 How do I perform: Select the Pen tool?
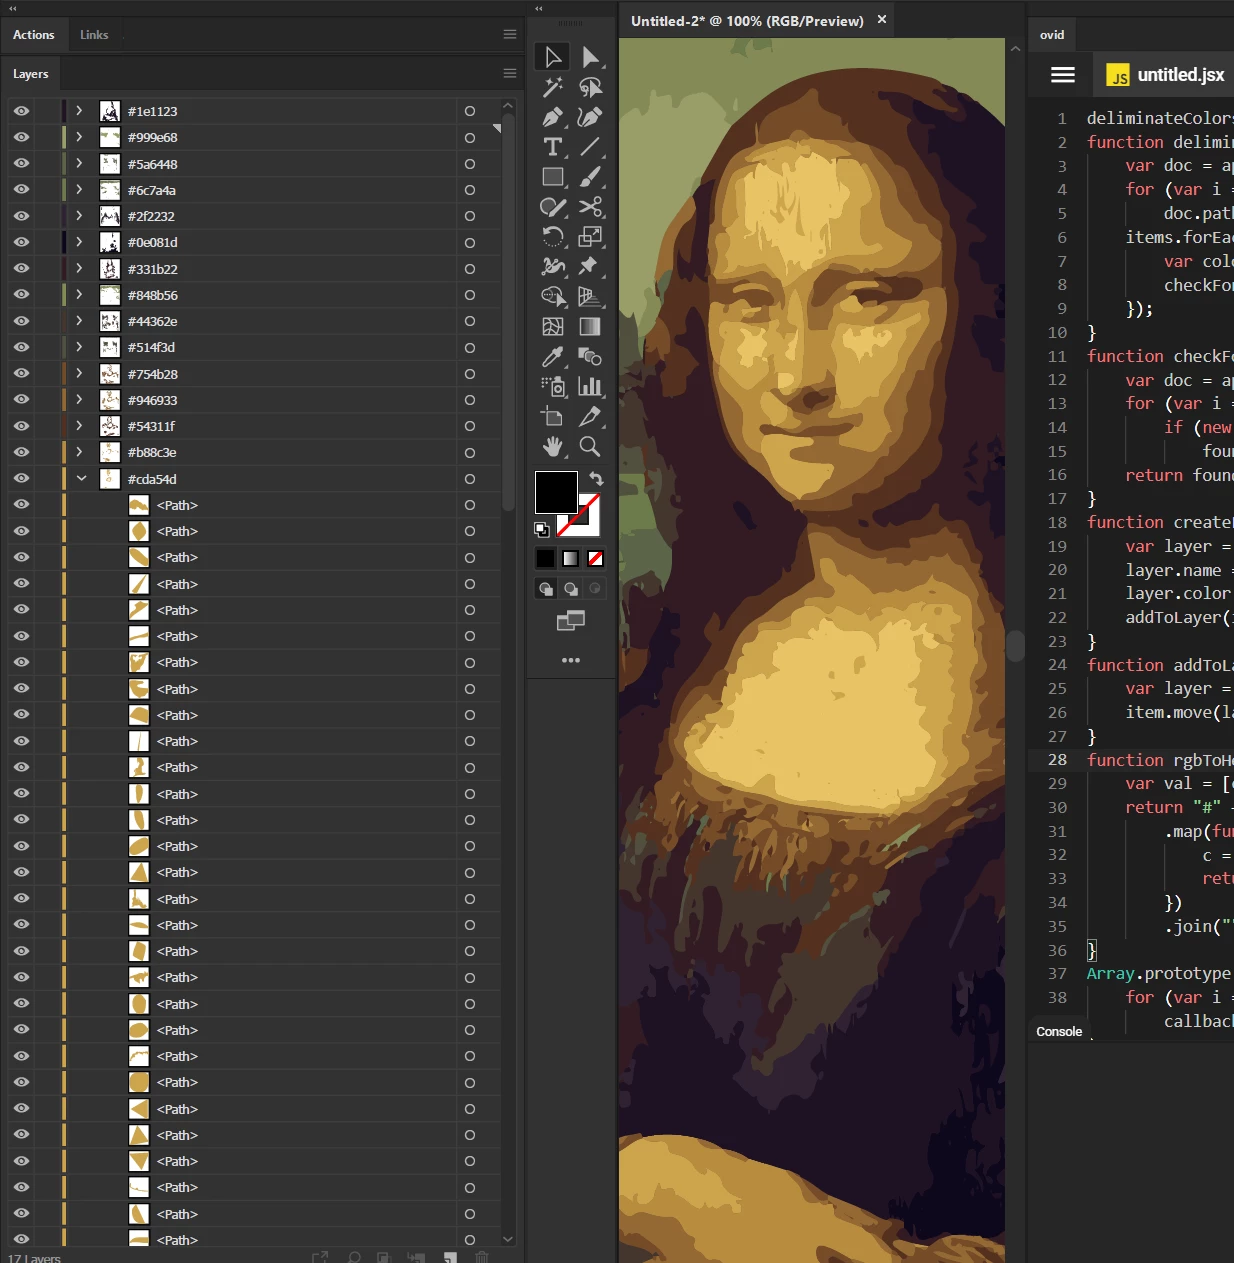552,117
